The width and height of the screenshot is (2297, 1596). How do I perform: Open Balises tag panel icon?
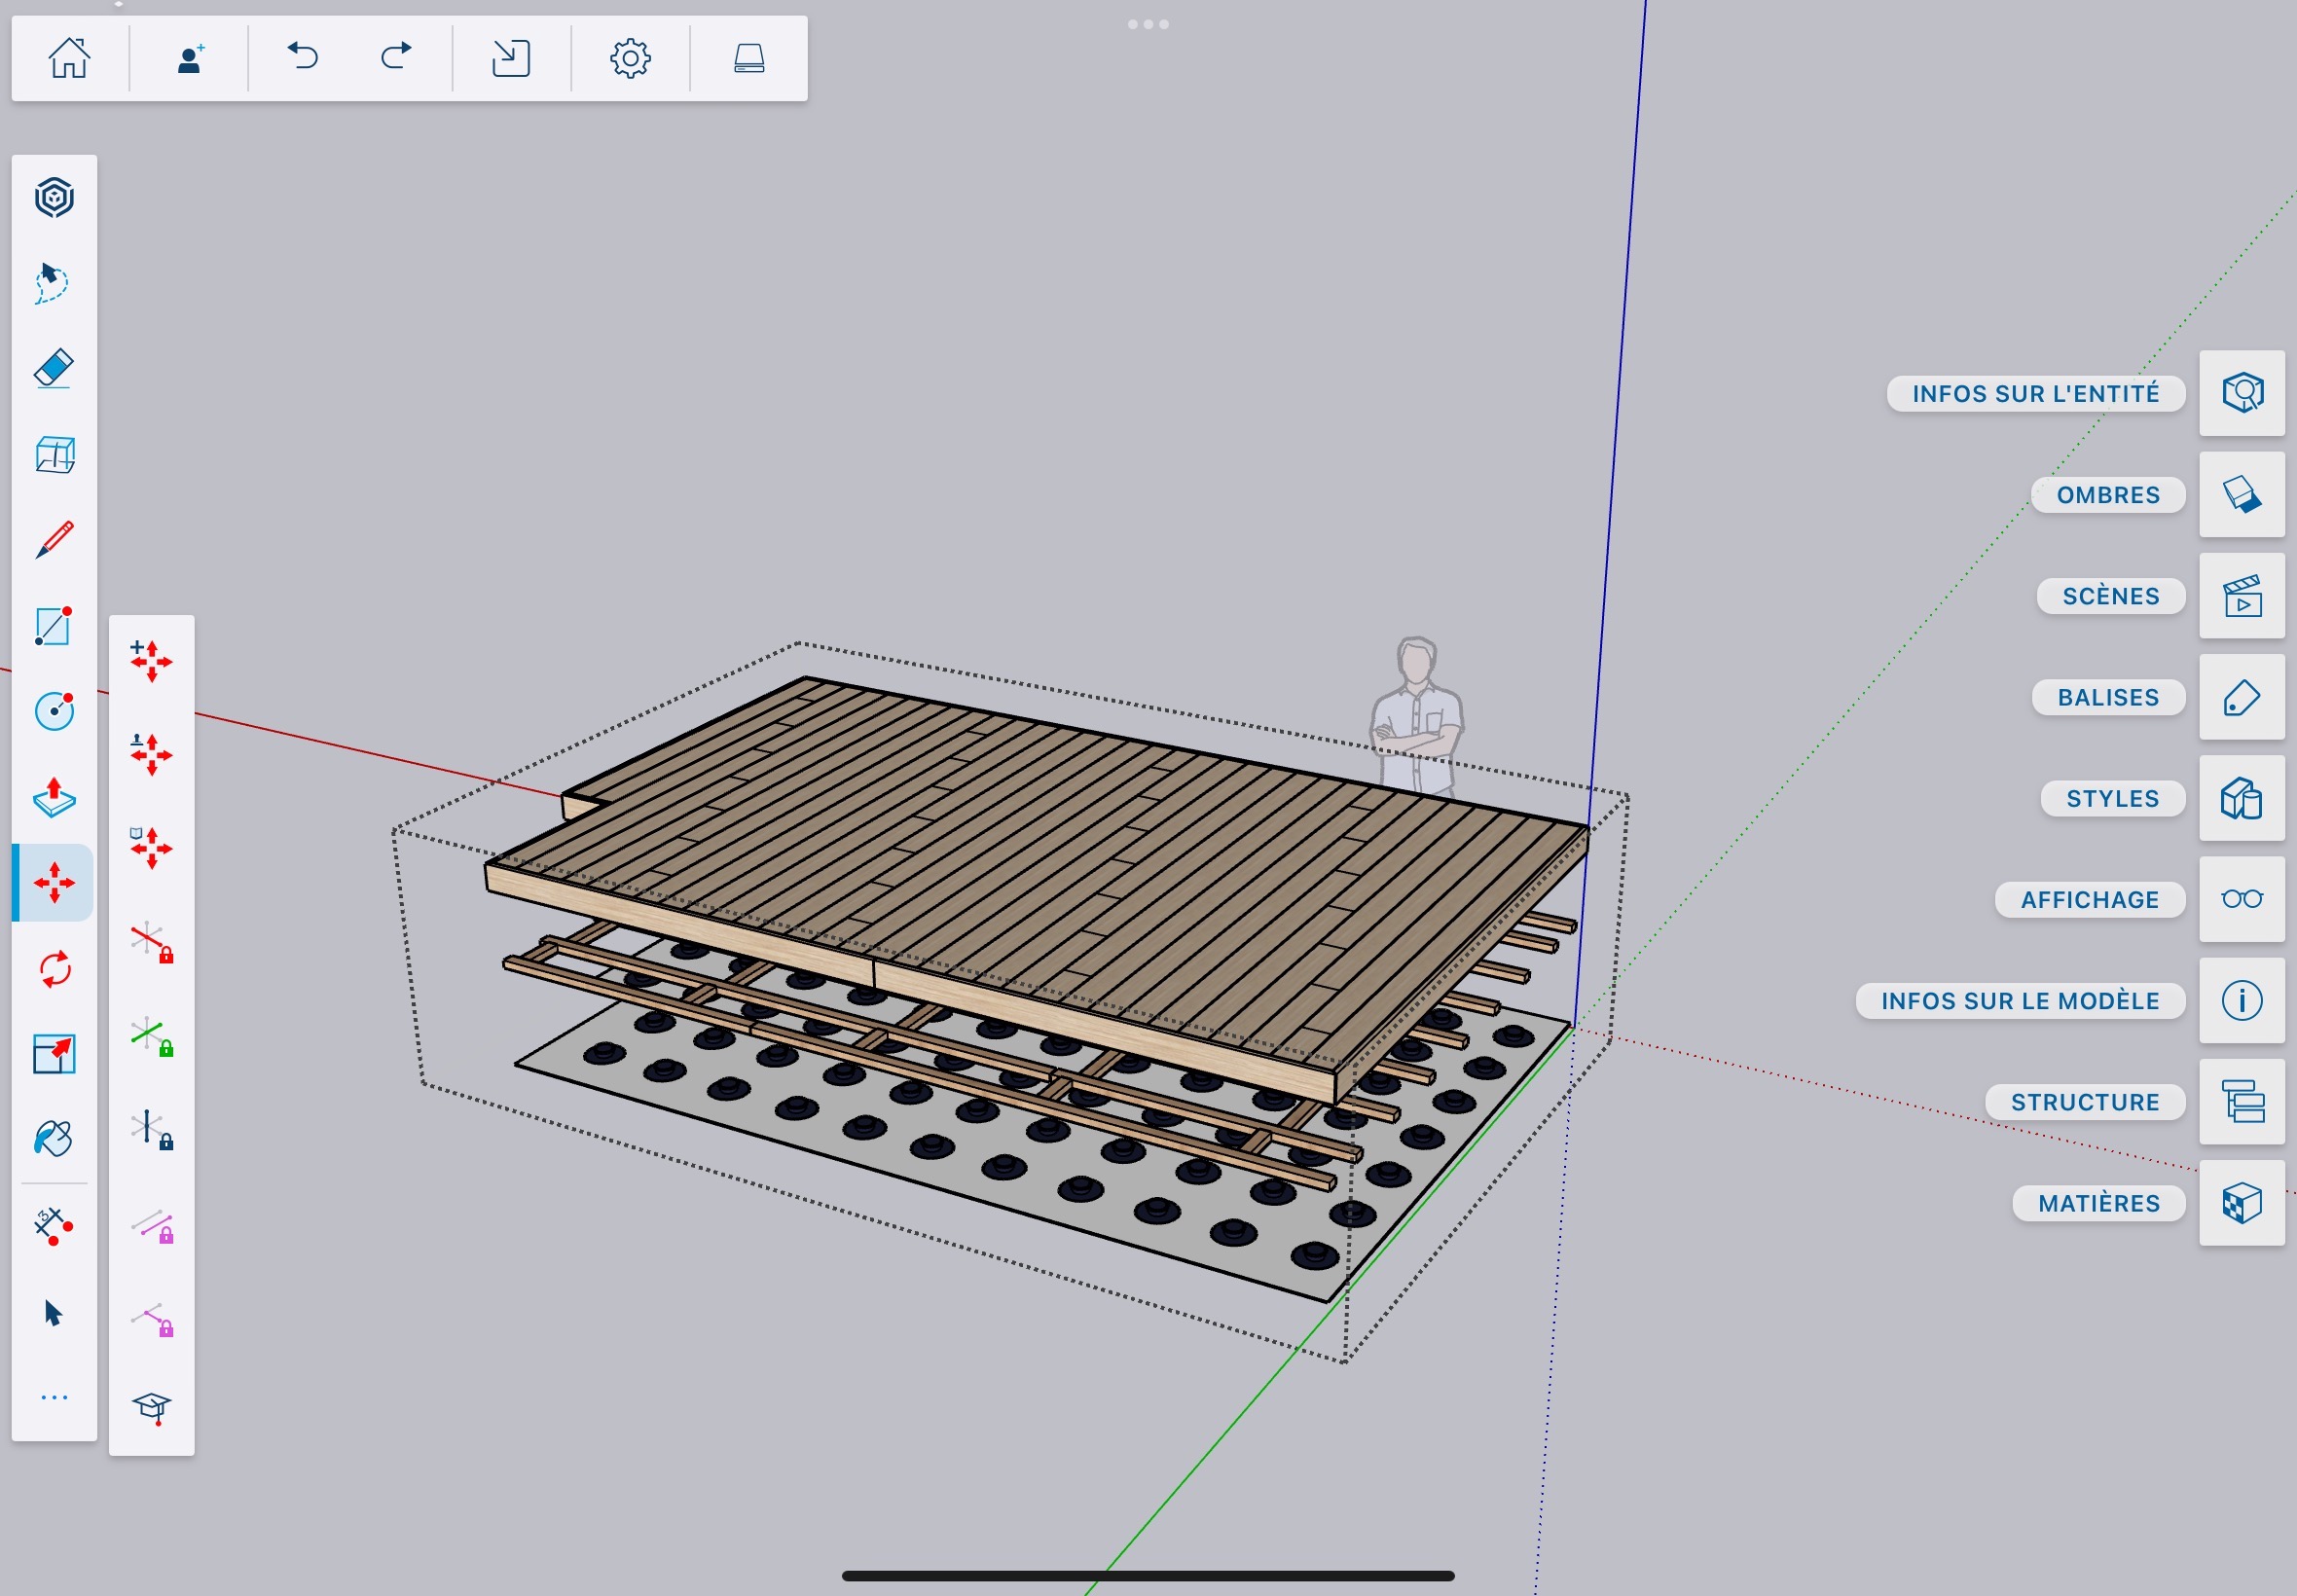click(2242, 697)
